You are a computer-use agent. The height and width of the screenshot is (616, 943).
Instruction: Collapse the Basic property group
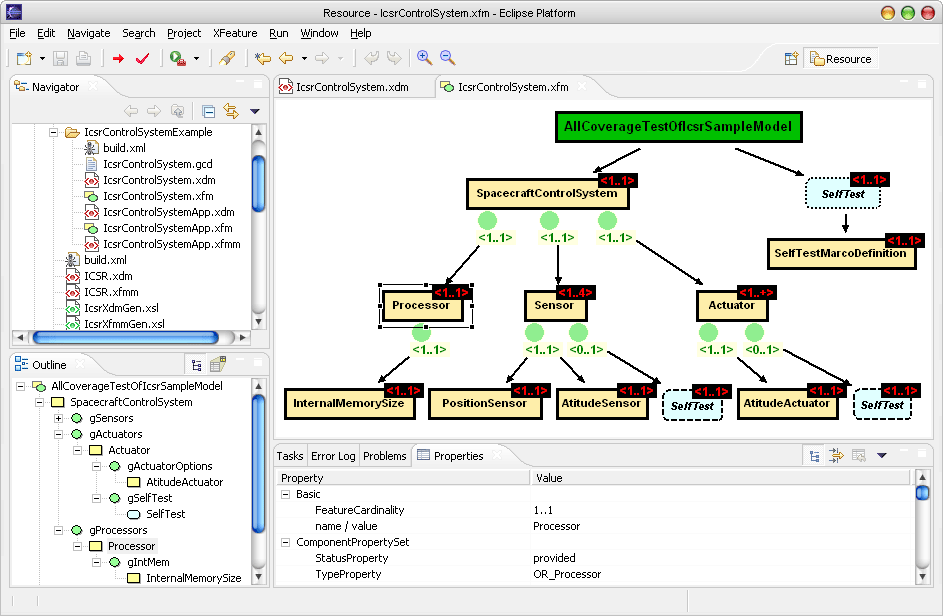coord(286,494)
